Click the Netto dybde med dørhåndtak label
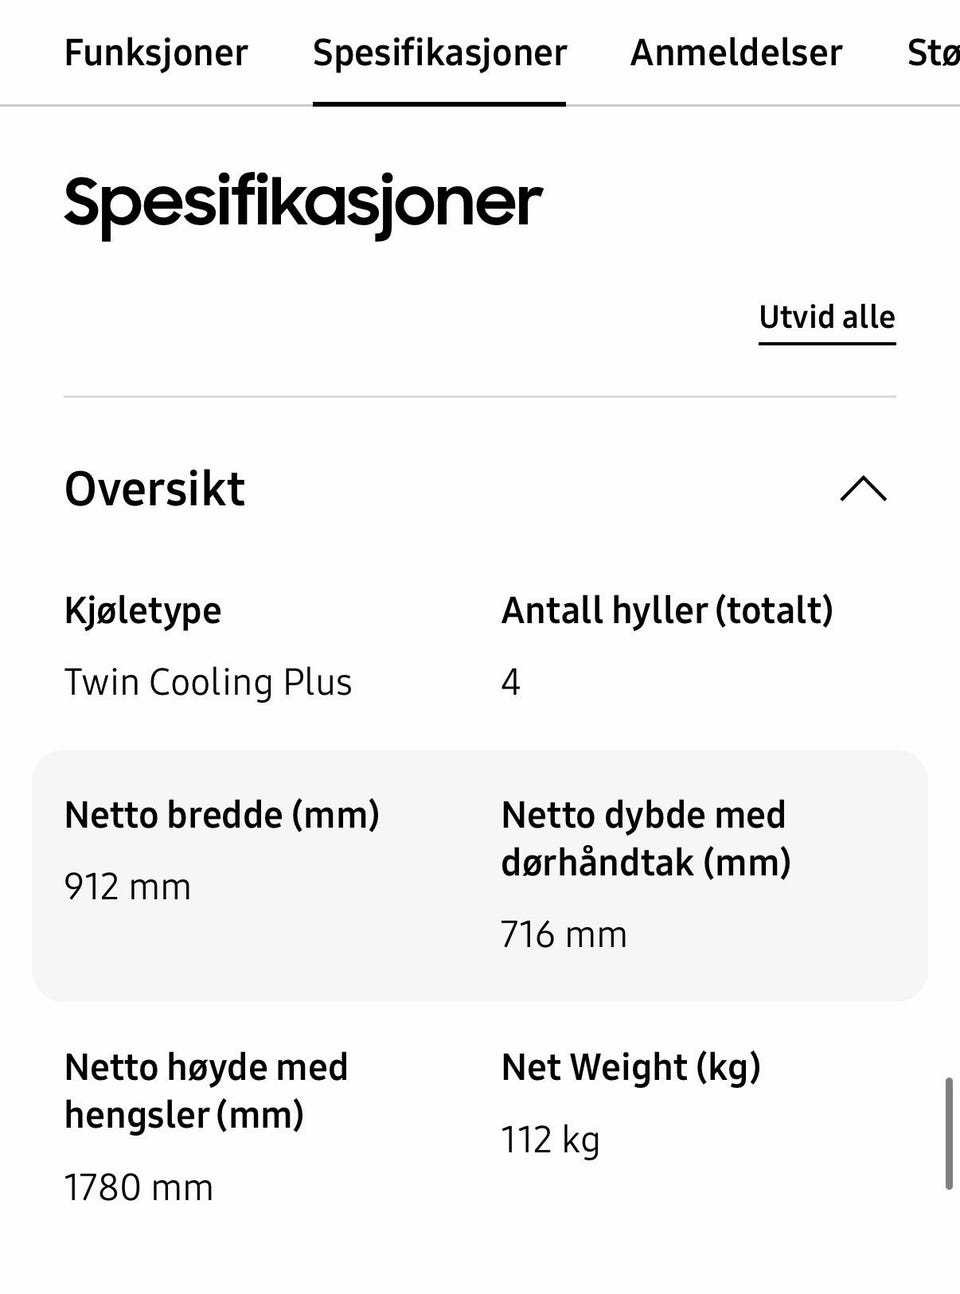960x1294 pixels. (x=646, y=838)
